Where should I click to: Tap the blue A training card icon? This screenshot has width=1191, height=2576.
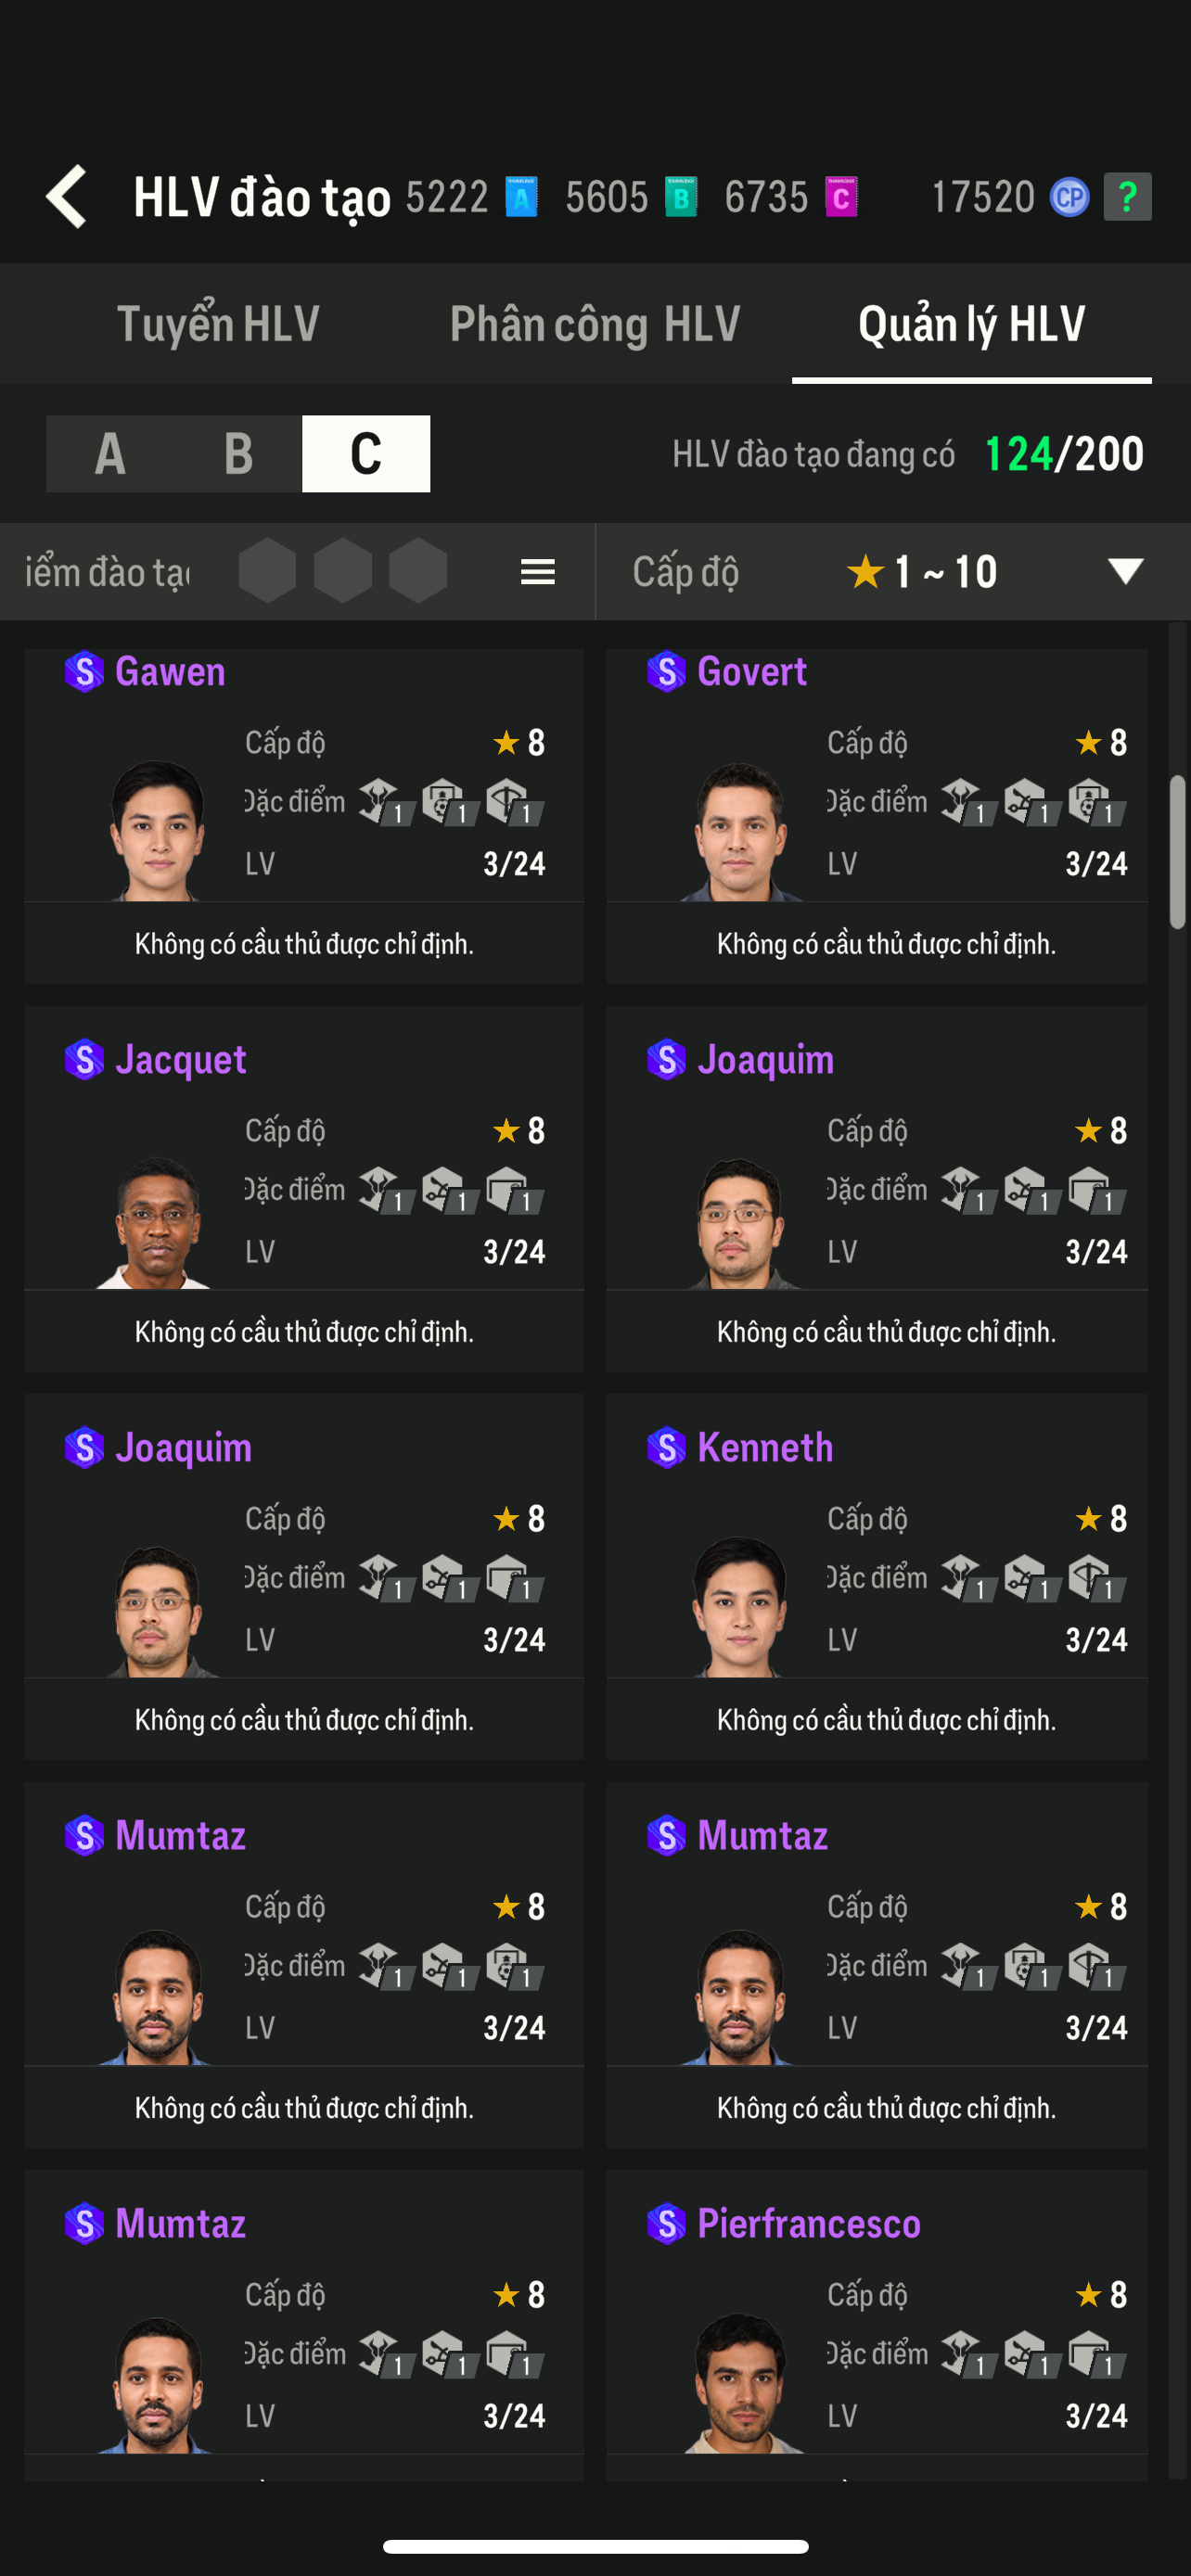coord(521,197)
